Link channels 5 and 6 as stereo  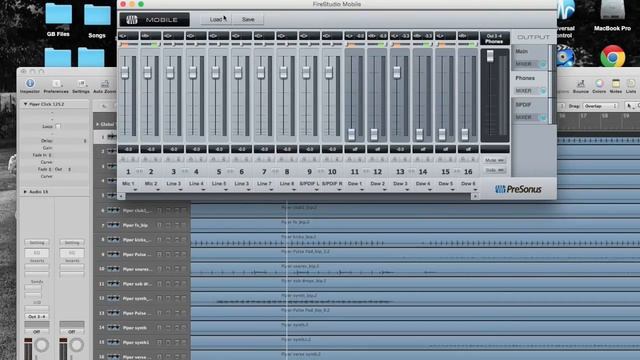[230, 172]
